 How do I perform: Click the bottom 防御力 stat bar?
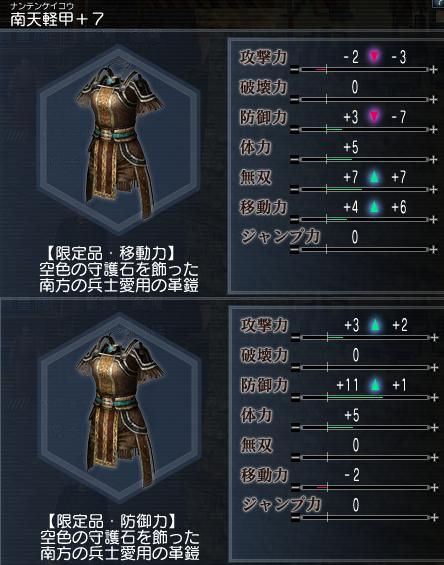point(365,397)
